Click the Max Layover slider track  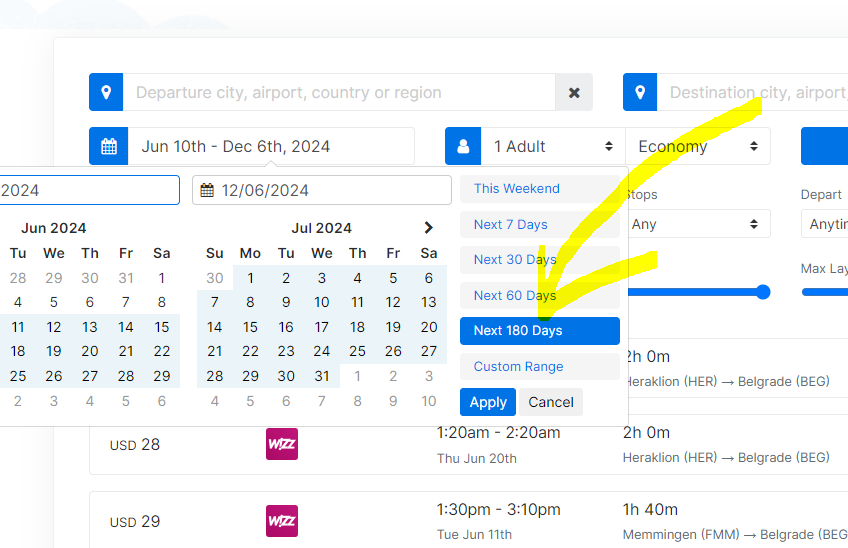pyautogui.click(x=825, y=292)
